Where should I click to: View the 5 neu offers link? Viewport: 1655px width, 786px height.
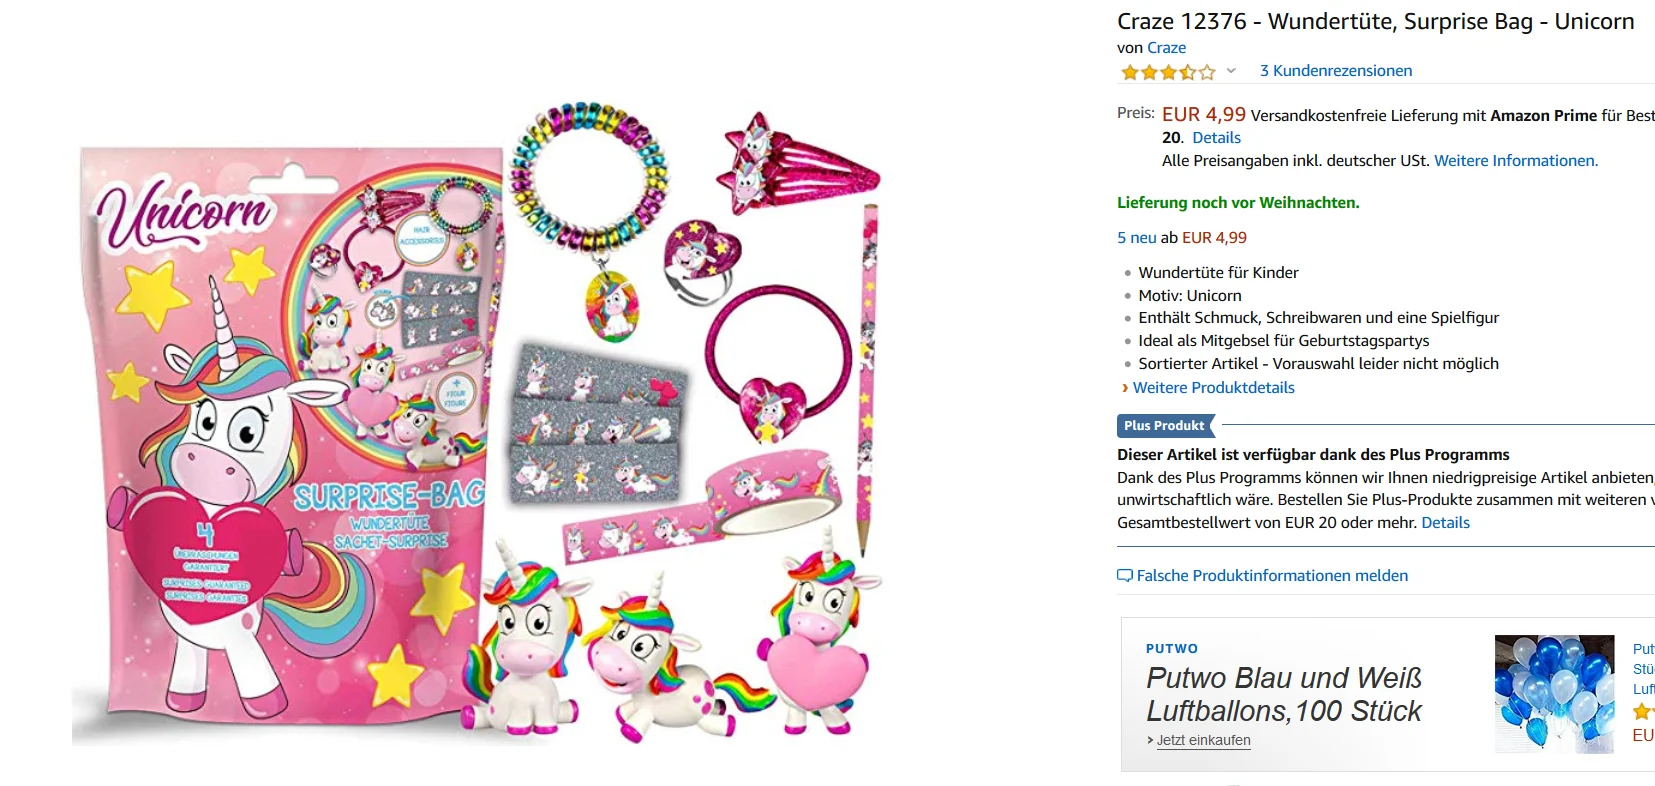(x=1136, y=238)
